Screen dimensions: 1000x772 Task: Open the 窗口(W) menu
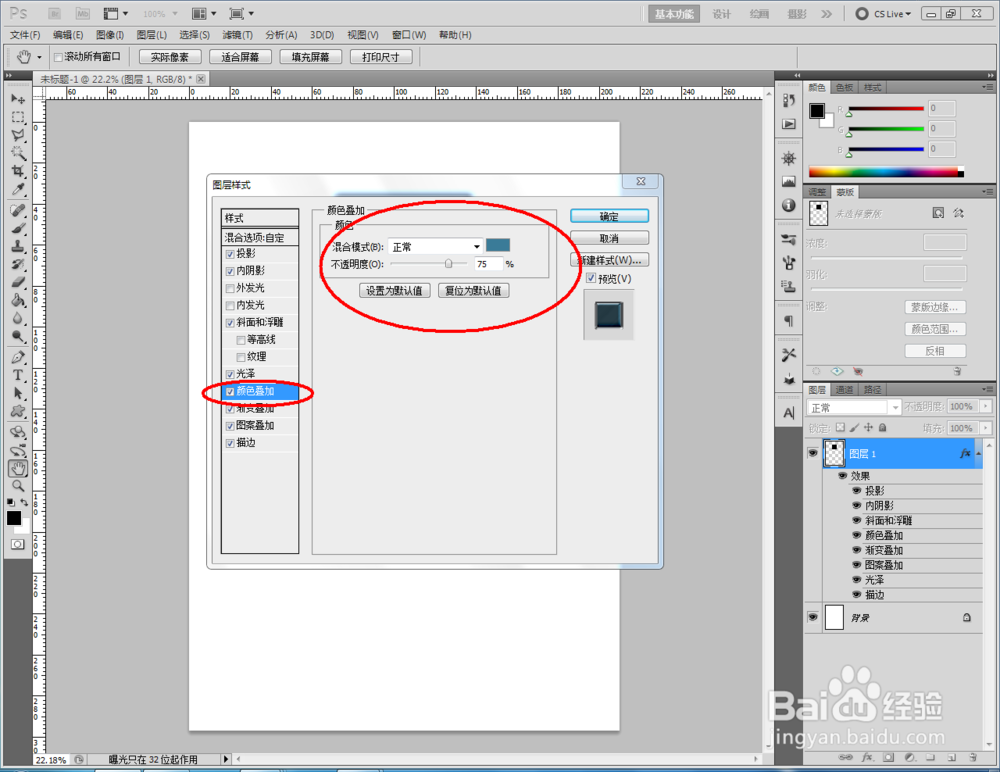(x=409, y=35)
